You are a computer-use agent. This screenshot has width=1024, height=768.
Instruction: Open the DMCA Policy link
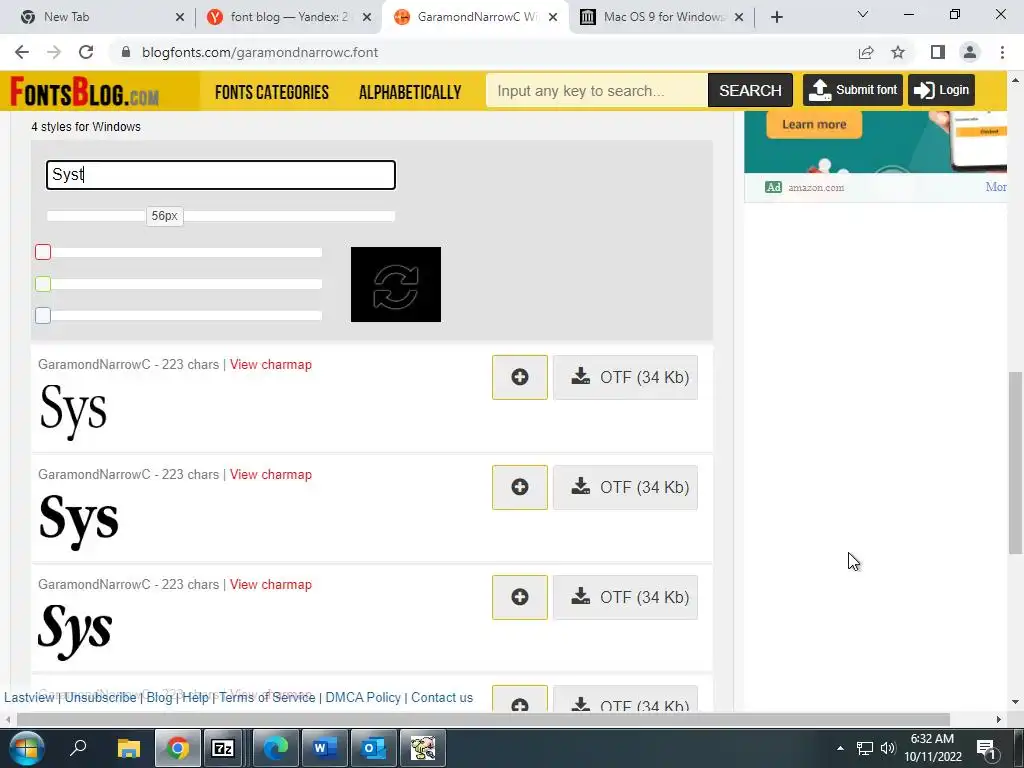point(363,697)
